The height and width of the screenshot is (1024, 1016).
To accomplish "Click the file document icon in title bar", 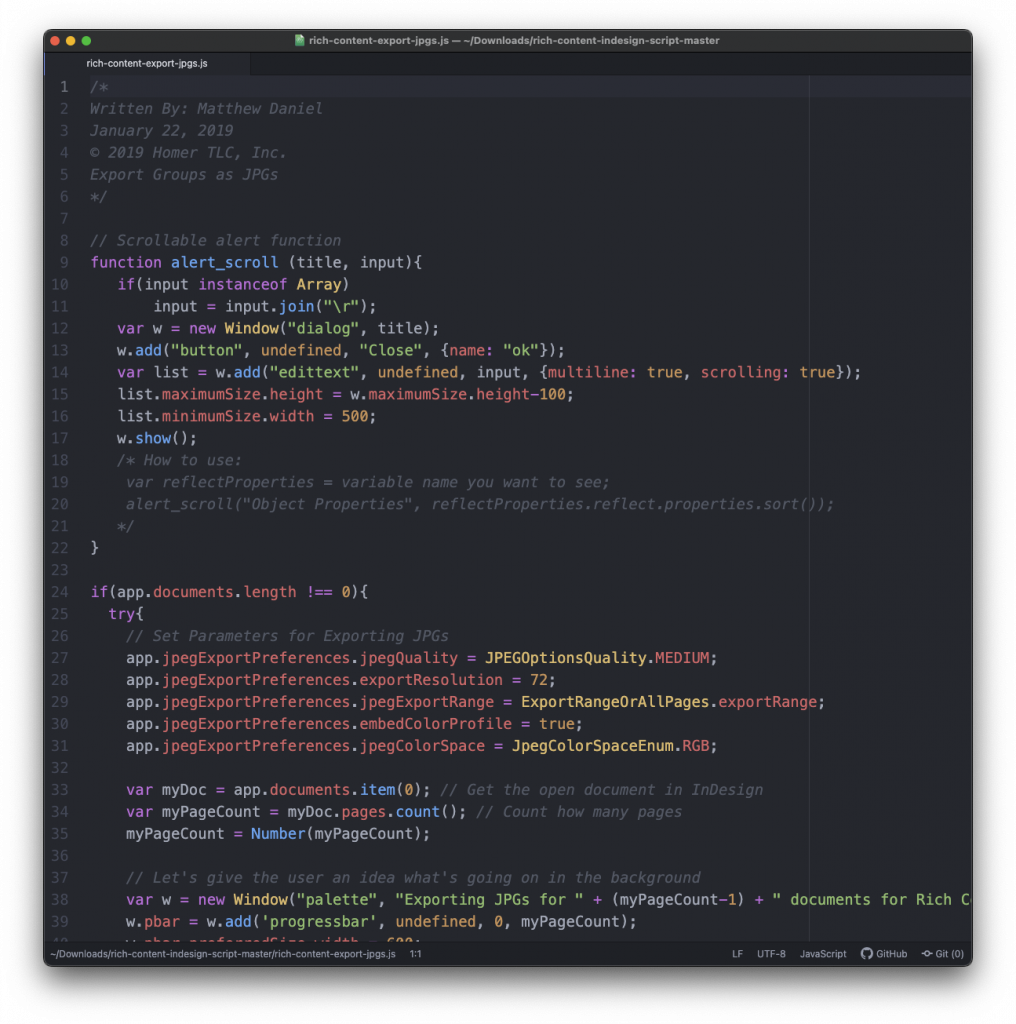I will [x=299, y=41].
